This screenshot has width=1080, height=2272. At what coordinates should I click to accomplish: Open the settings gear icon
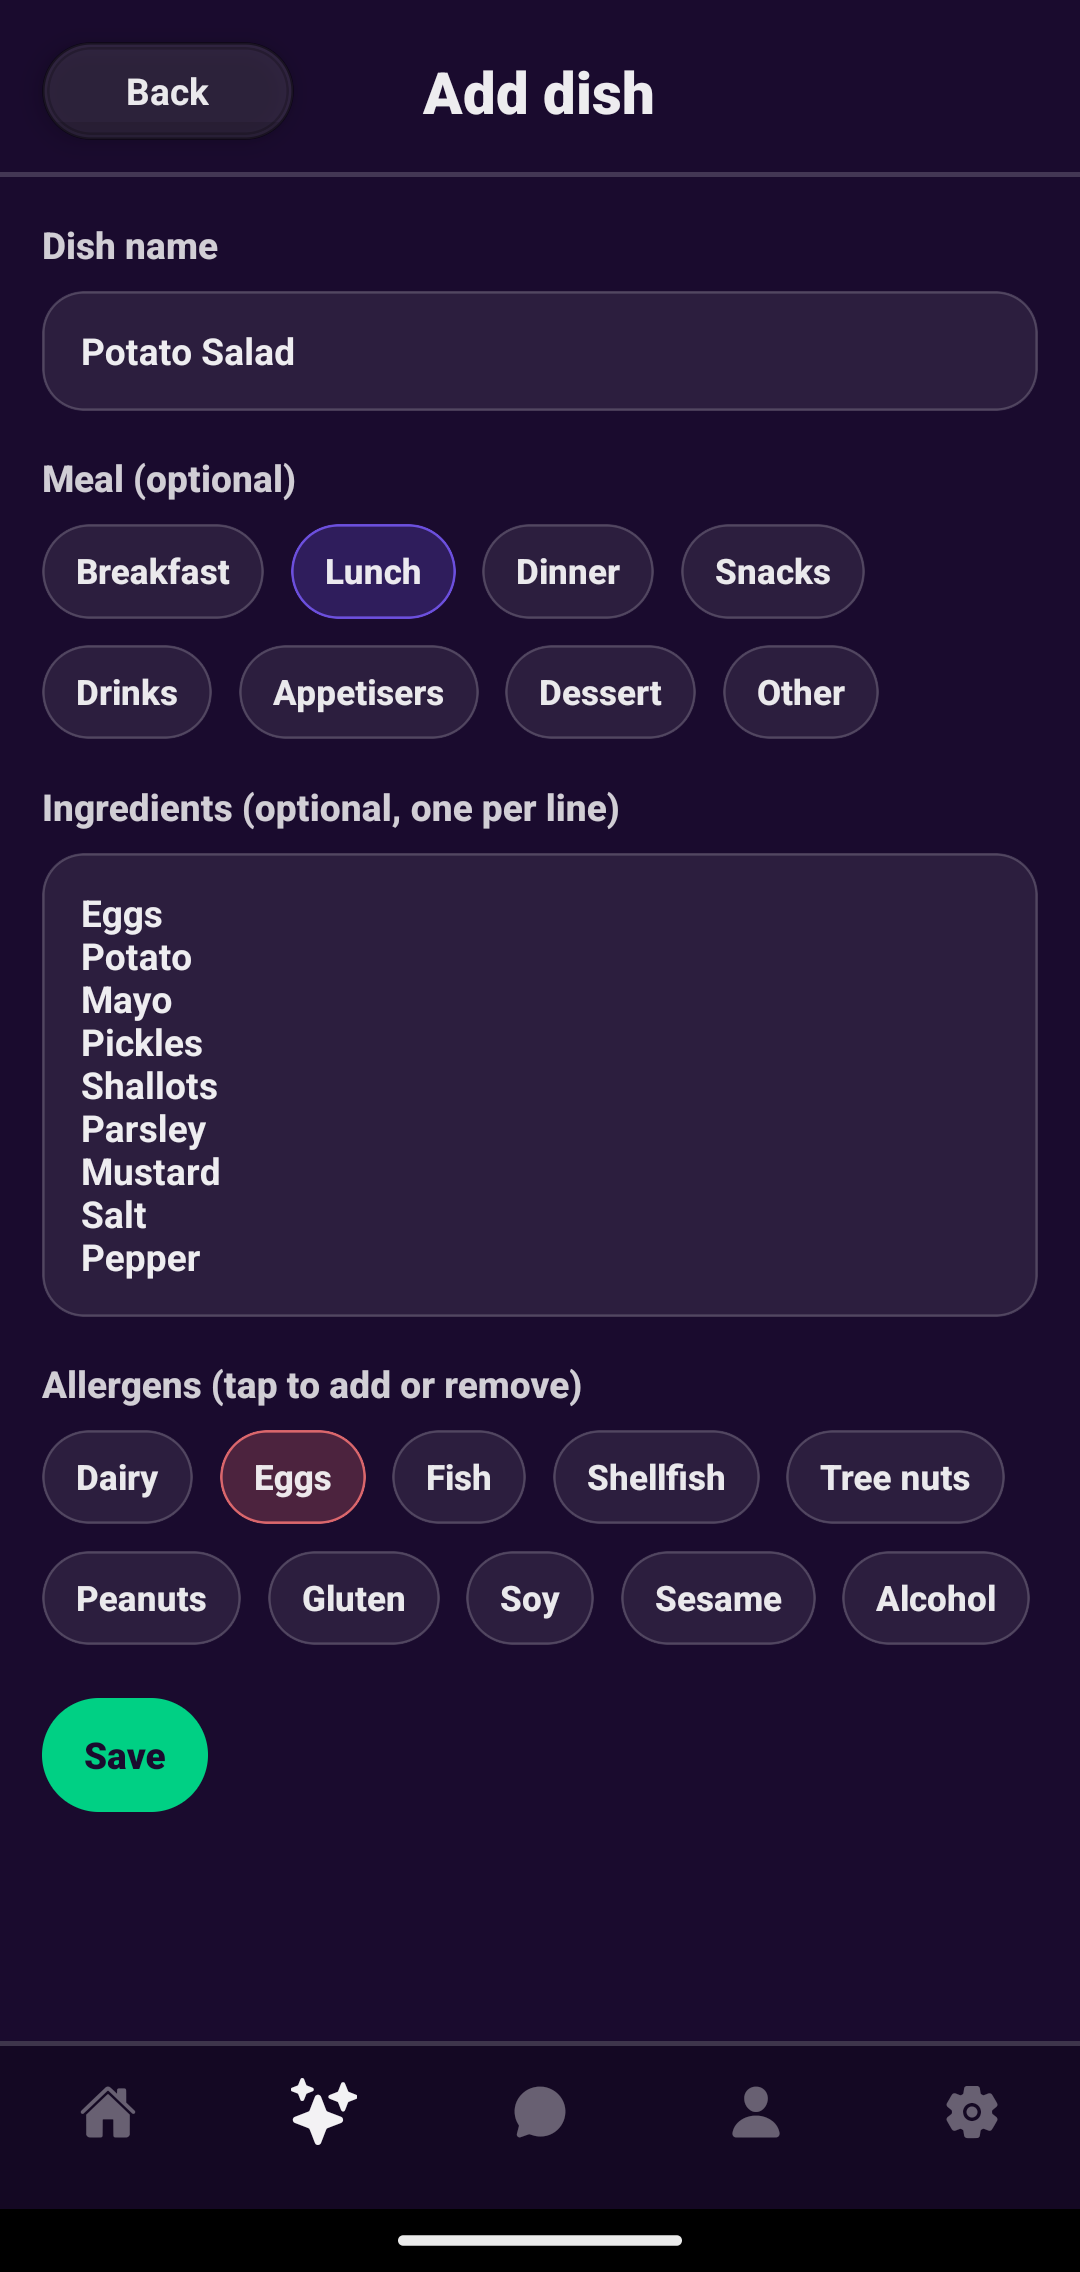(x=972, y=2112)
